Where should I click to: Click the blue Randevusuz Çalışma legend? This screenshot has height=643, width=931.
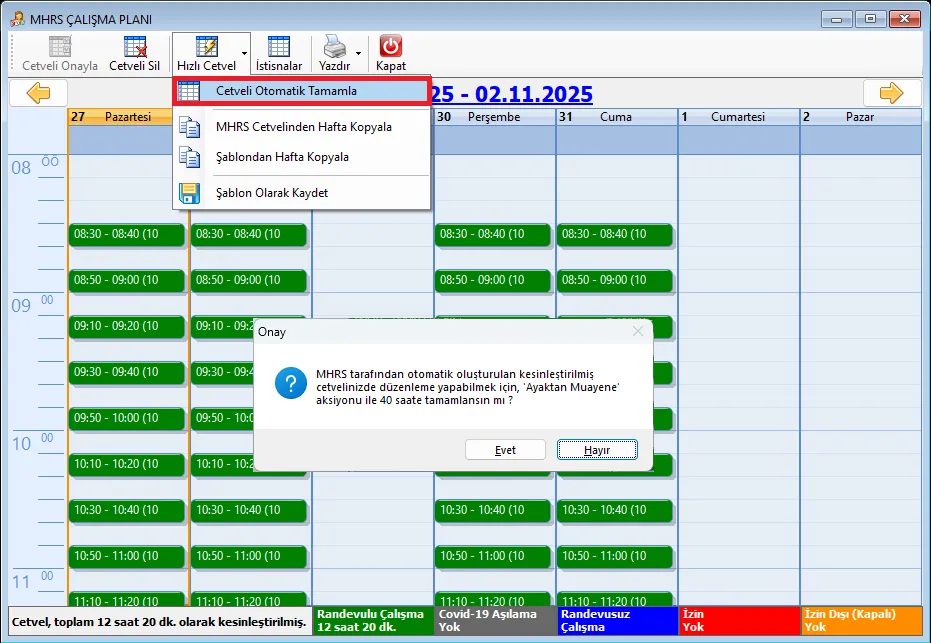pyautogui.click(x=618, y=621)
